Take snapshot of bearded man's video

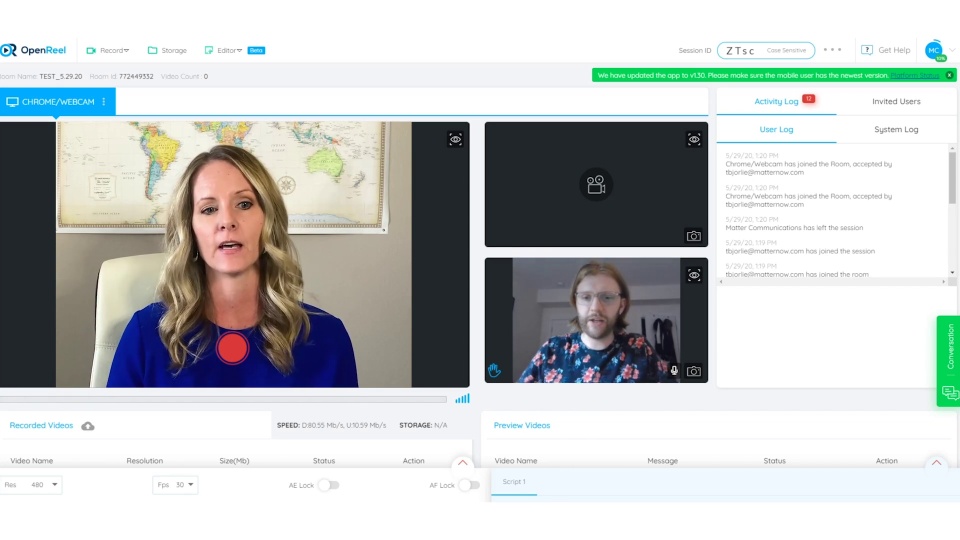click(694, 371)
